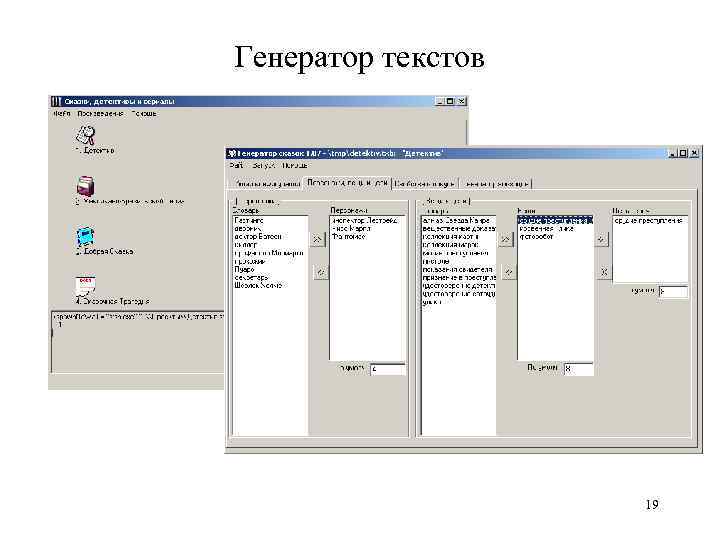Image resolution: width=720 pixels, height=540 pixels.
Task: Open the dark red box icon numbered 2
Action: click(85, 186)
